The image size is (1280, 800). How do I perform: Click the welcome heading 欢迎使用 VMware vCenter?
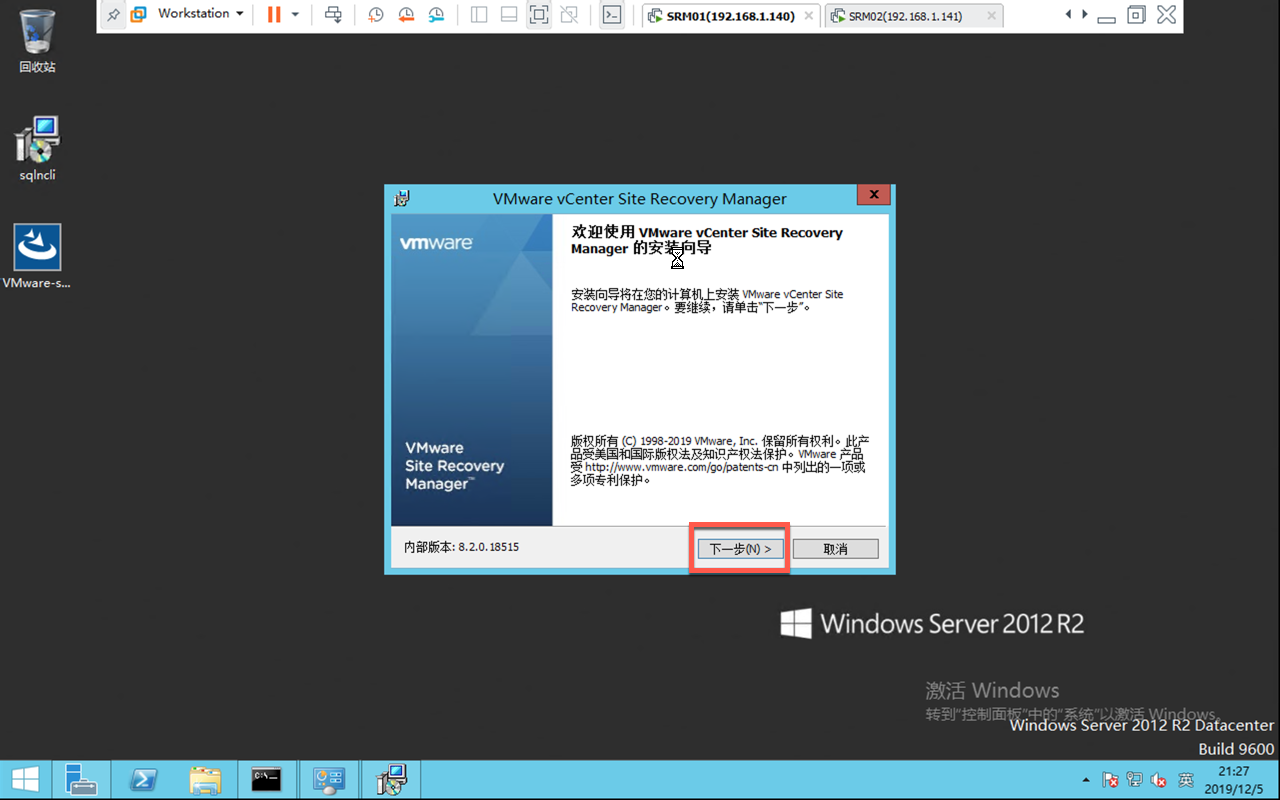click(707, 240)
